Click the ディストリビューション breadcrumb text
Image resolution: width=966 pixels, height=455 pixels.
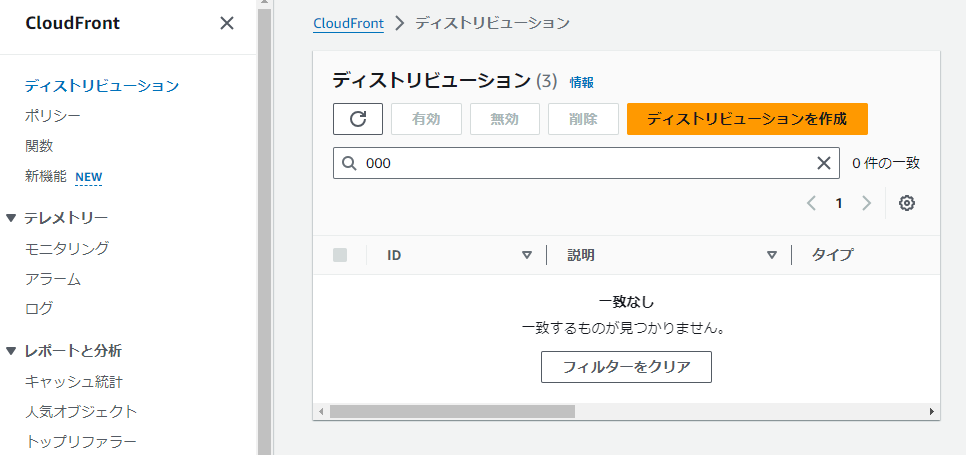(492, 23)
